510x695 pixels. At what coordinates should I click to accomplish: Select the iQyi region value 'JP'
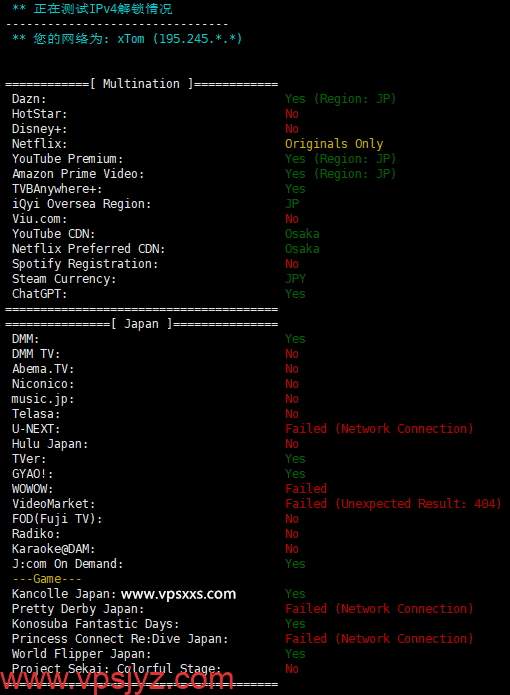click(292, 204)
